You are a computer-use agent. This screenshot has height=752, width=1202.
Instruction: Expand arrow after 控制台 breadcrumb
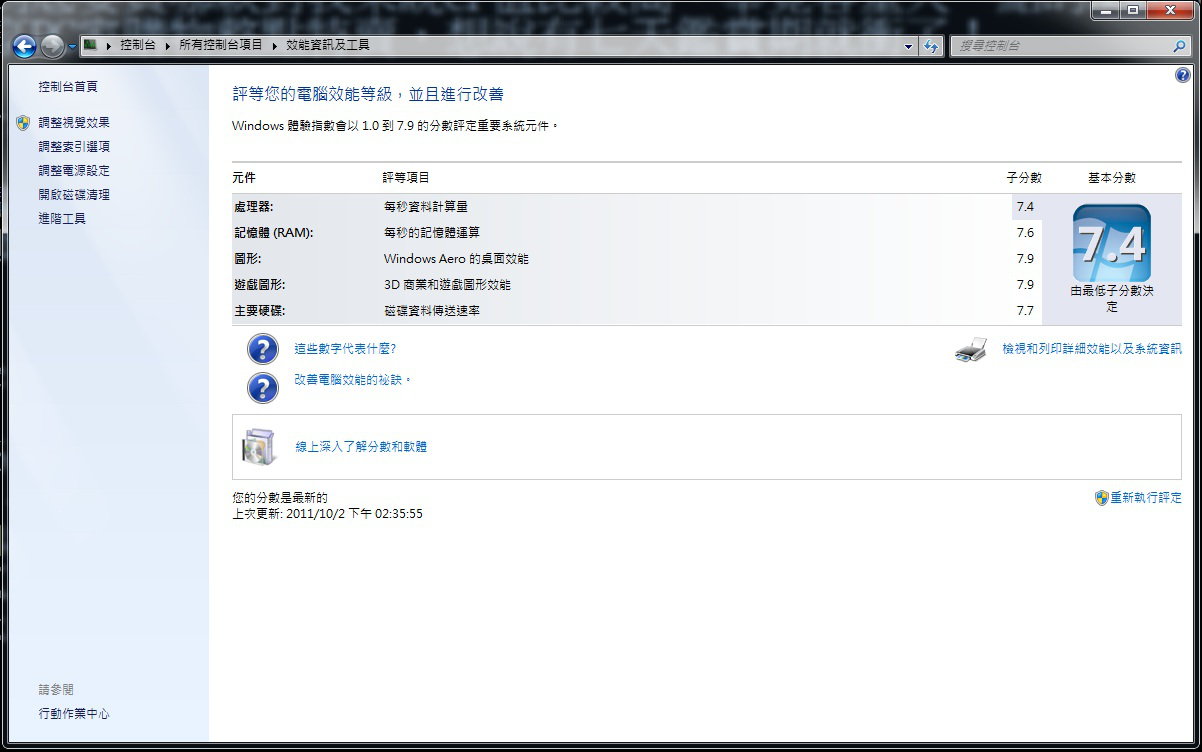pyautogui.click(x=167, y=46)
